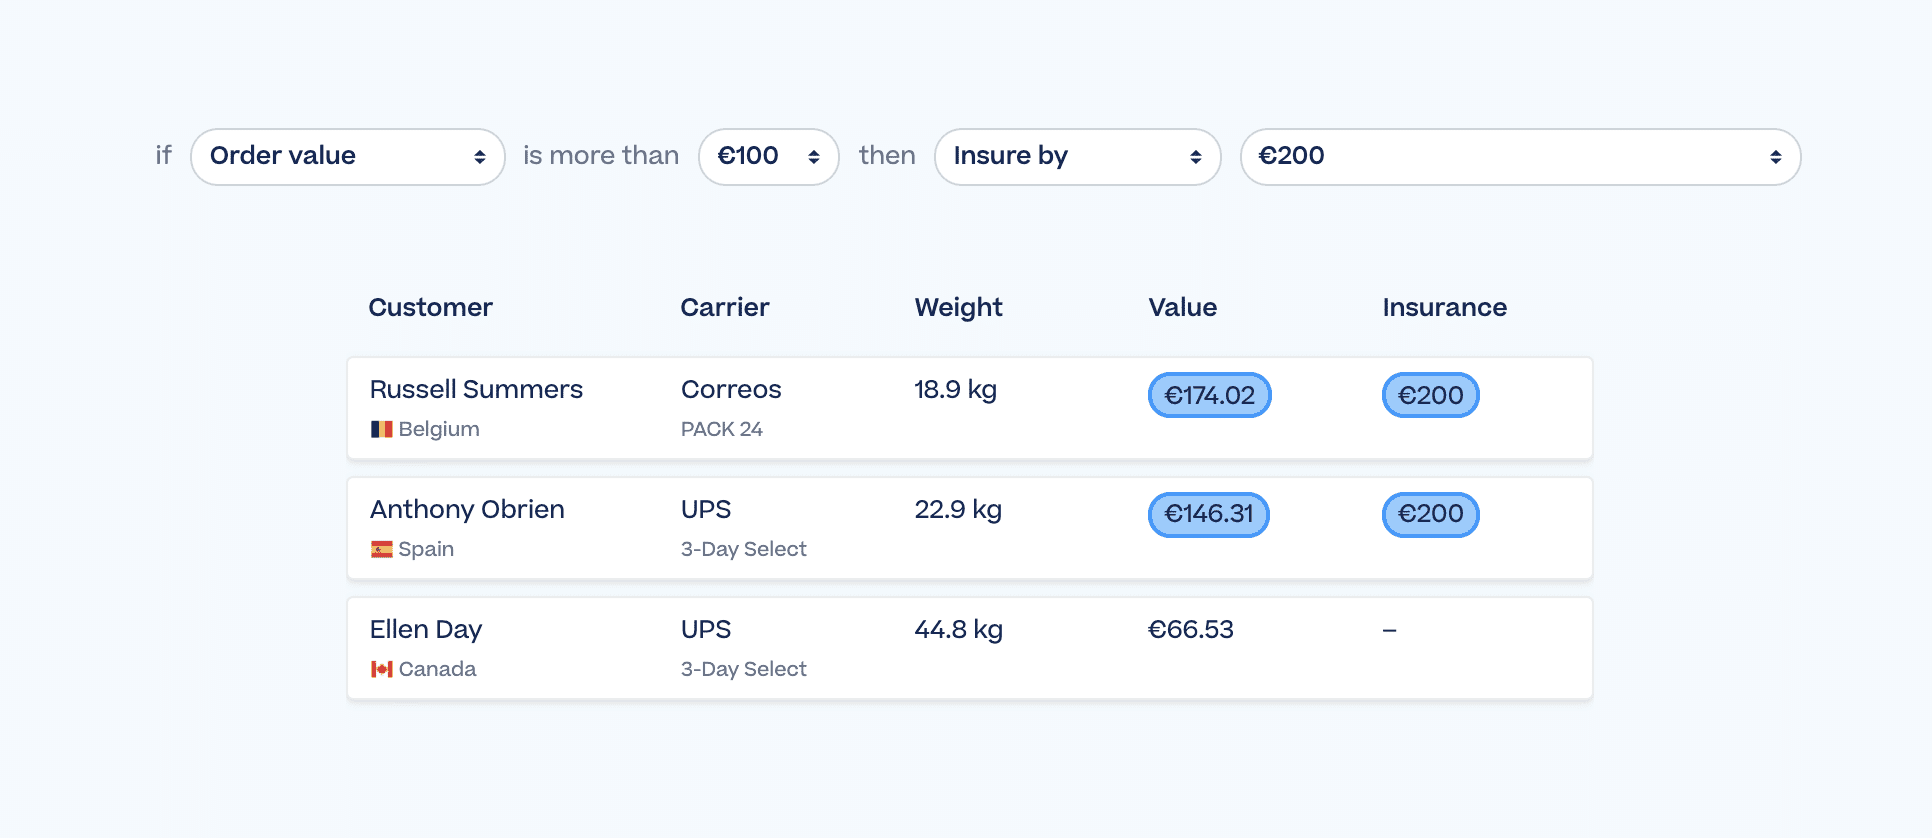Sort by the Carrier column header
Screen dimensions: 1932x838
click(x=725, y=307)
